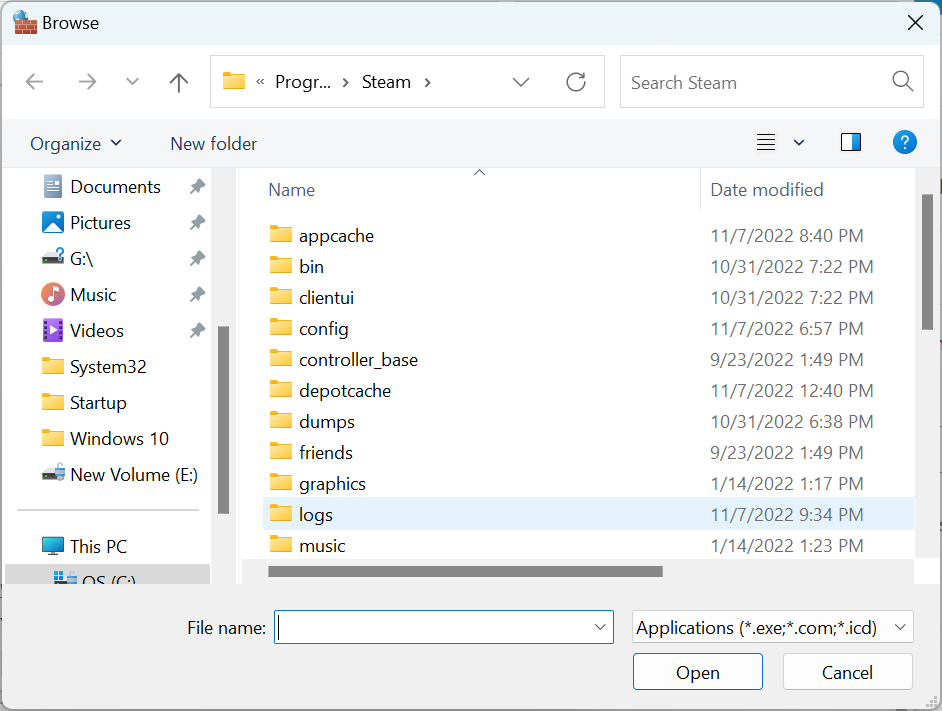Image resolution: width=942 pixels, height=711 pixels.
Task: Change view with the list view icon
Action: [x=765, y=142]
